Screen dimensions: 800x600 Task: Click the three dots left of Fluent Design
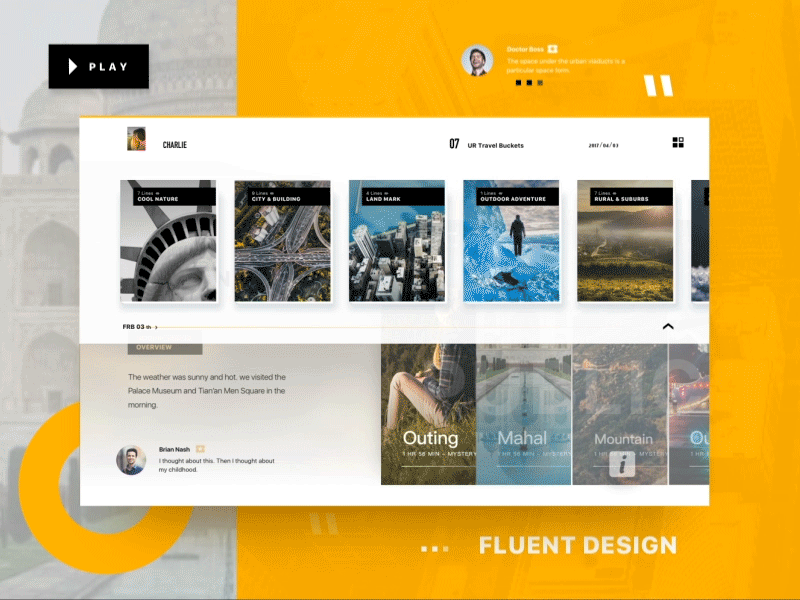coord(434,549)
